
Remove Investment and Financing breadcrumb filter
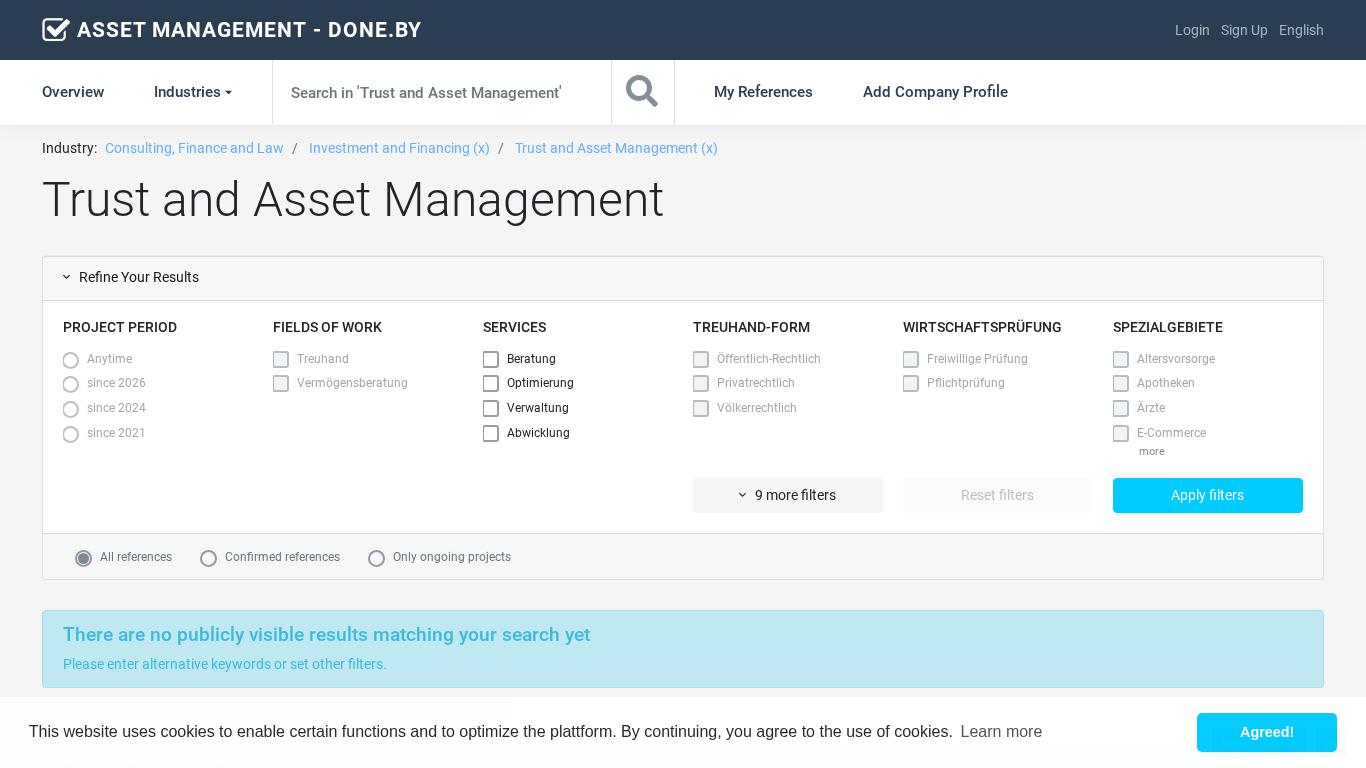[399, 148]
